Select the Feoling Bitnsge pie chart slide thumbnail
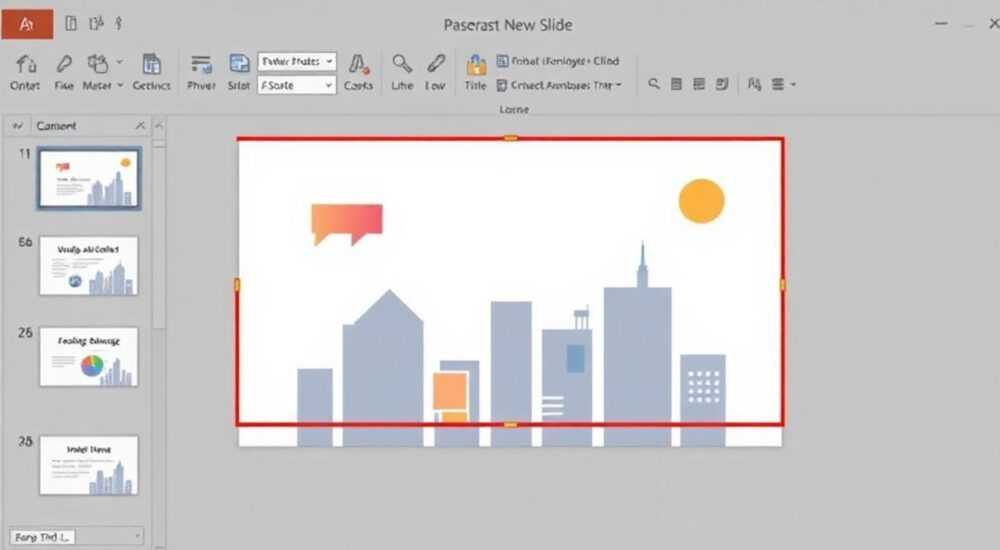This screenshot has height=550, width=1000. point(89,357)
